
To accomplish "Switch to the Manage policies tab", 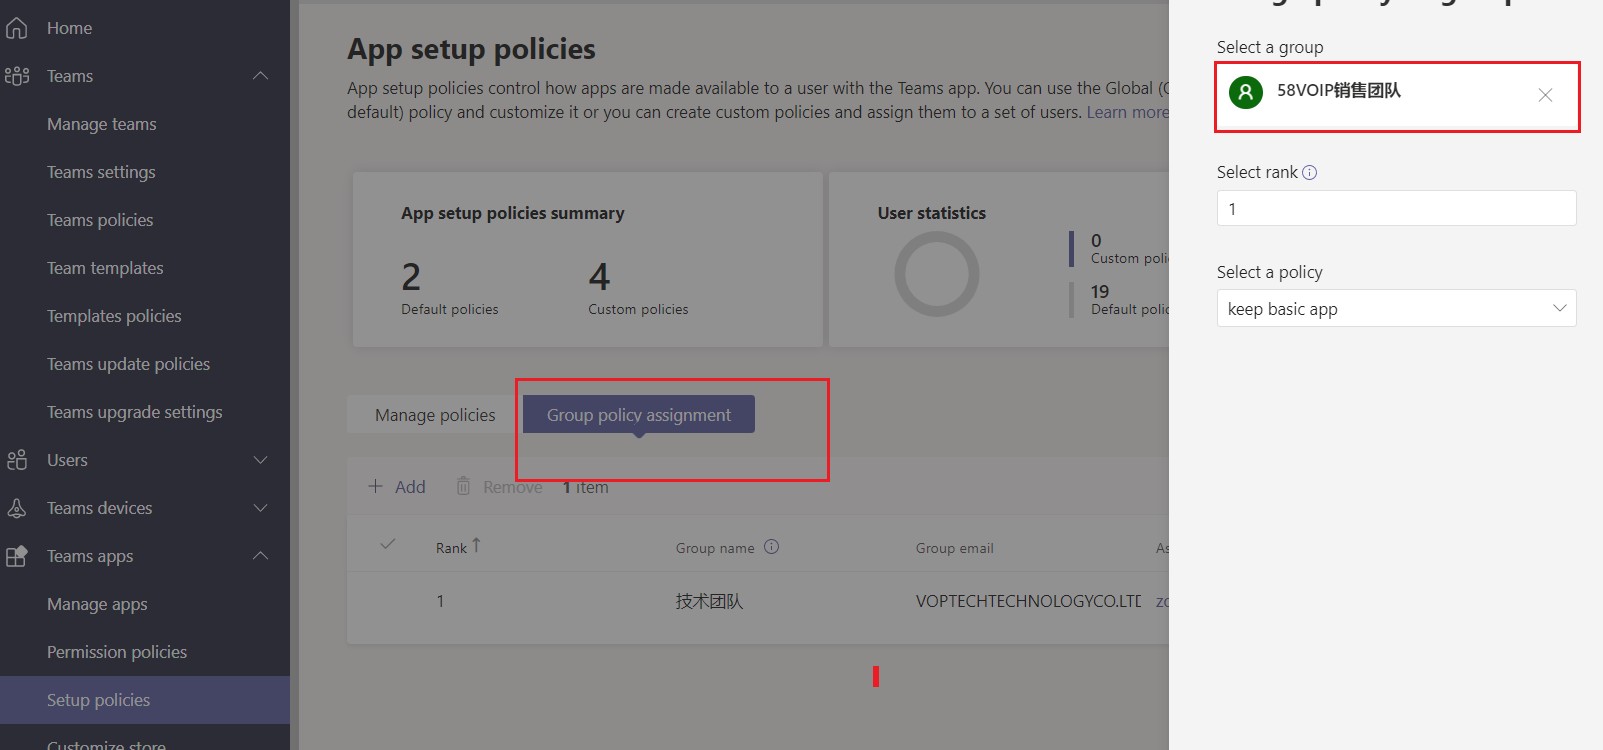I will pos(435,415).
